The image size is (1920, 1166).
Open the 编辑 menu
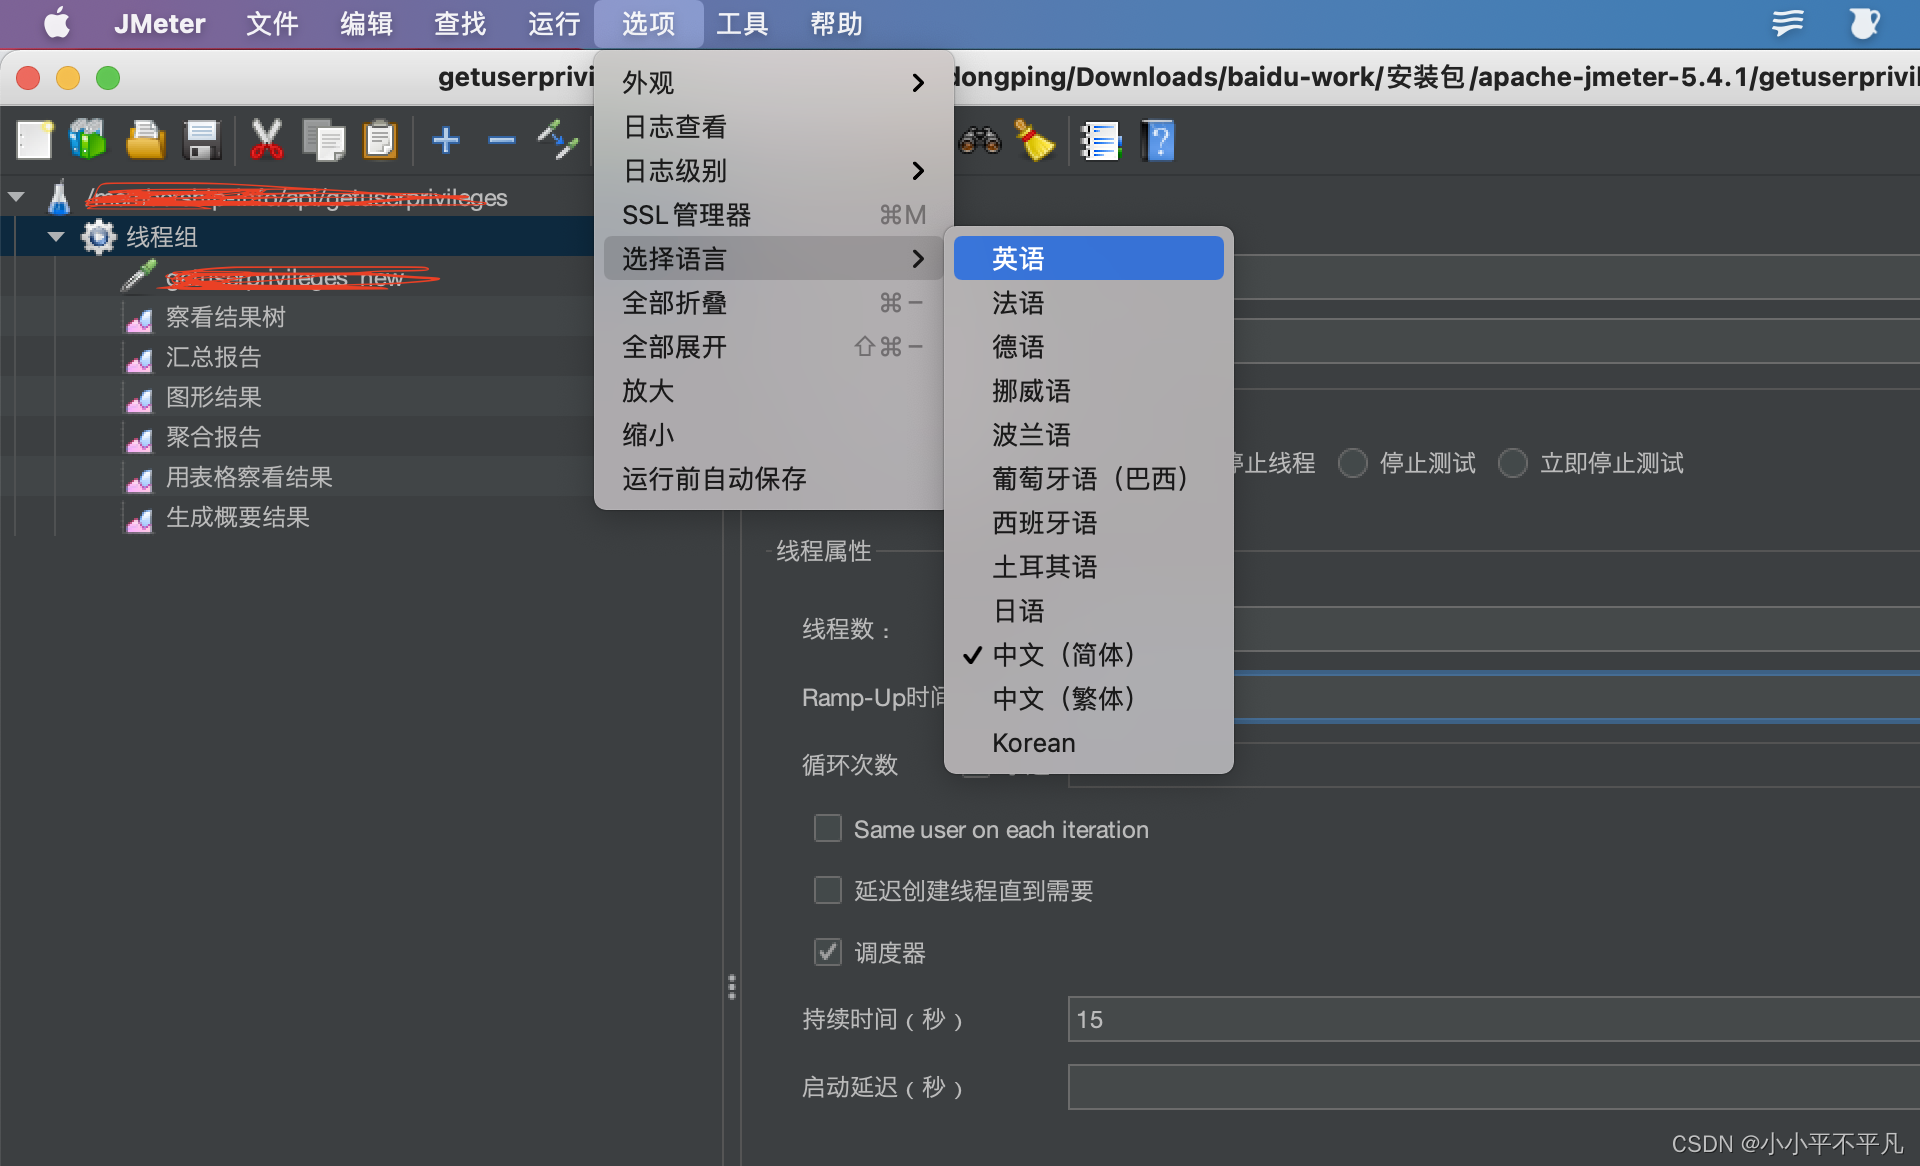point(366,23)
